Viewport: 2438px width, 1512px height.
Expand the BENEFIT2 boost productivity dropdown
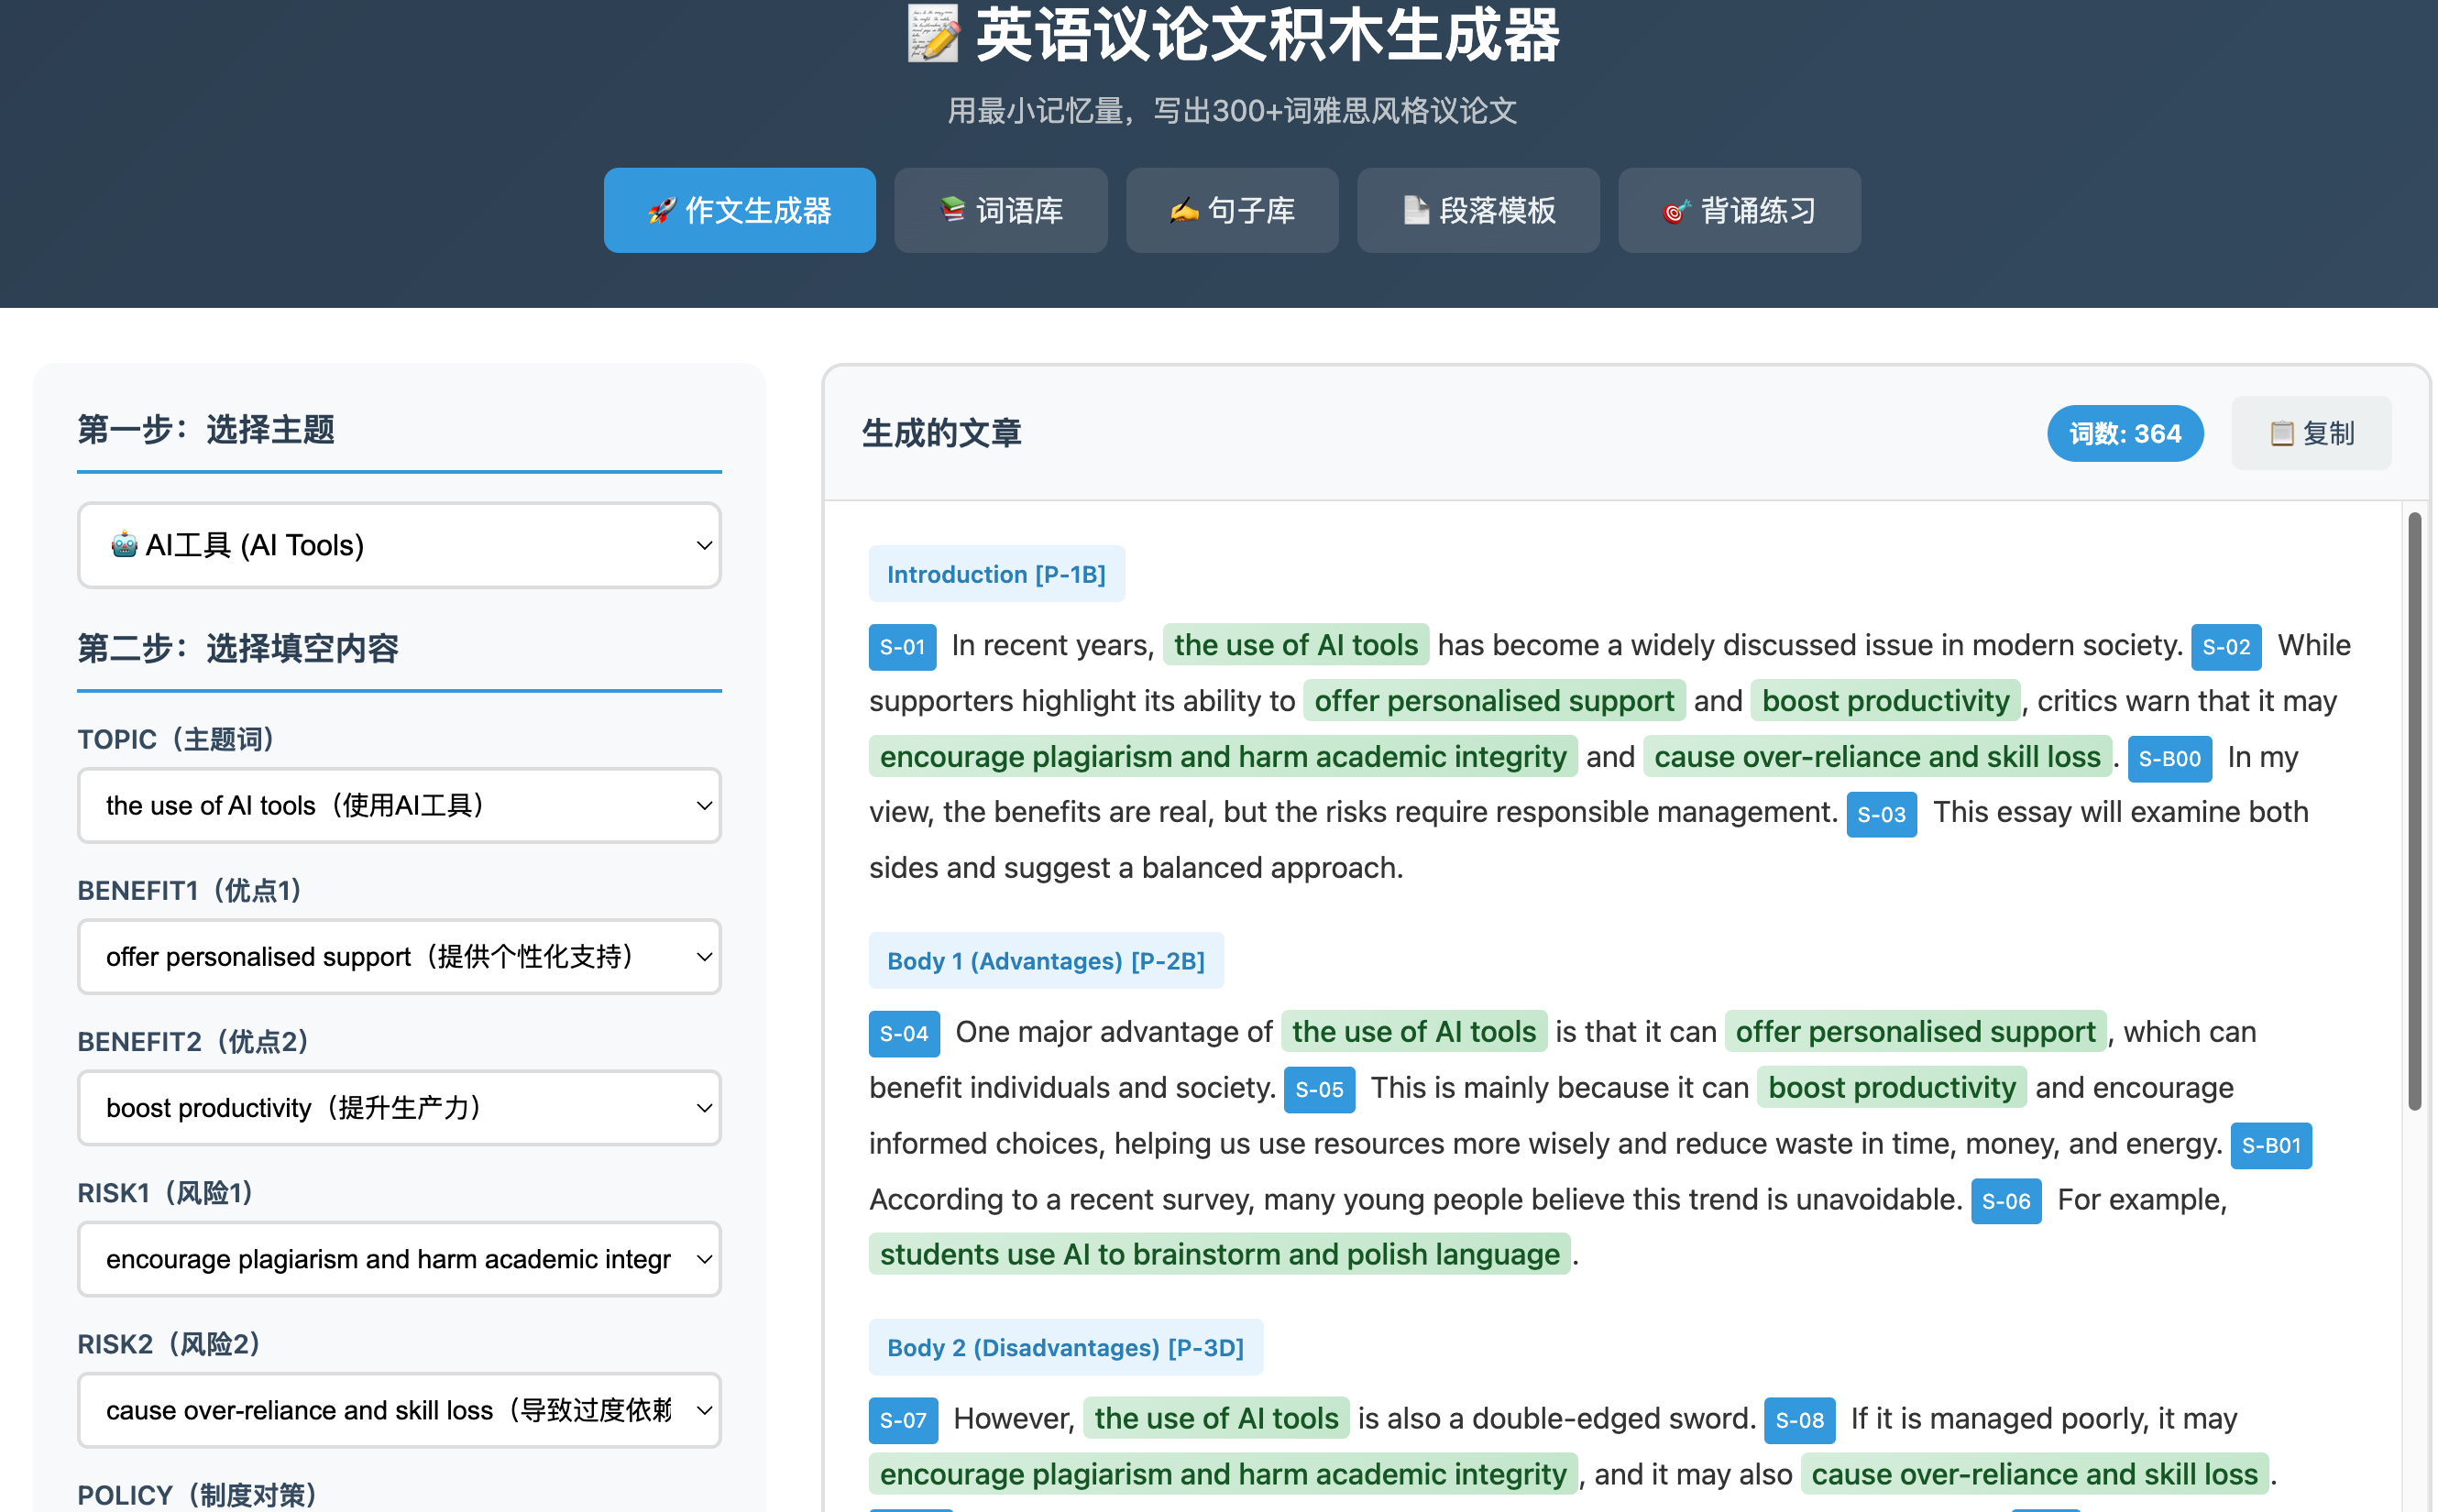399,1108
